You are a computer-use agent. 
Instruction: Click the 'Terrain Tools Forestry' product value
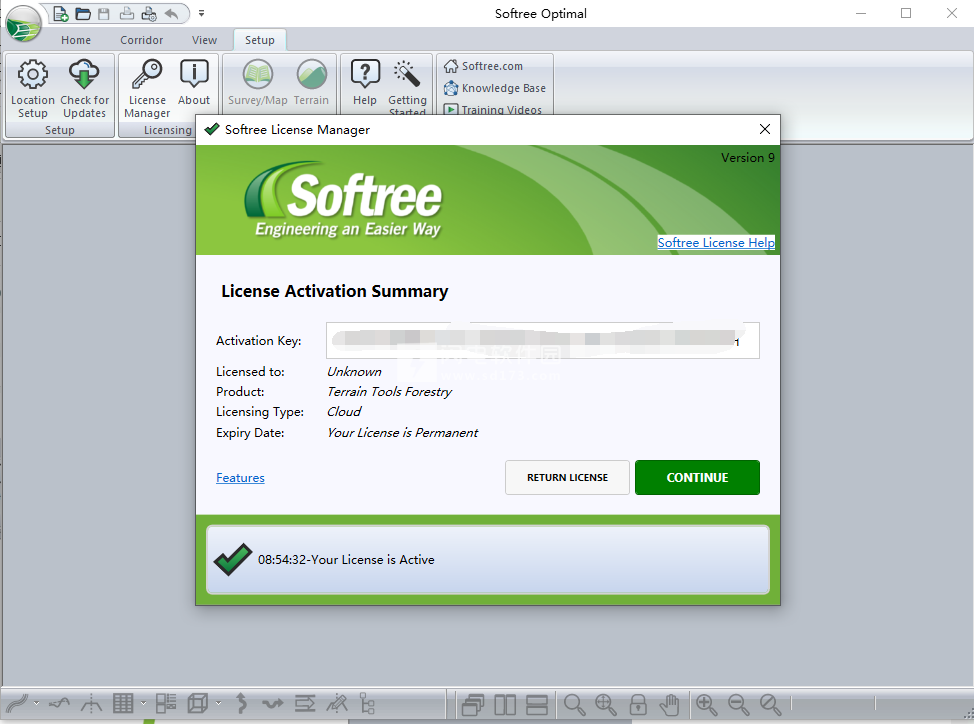pos(389,392)
